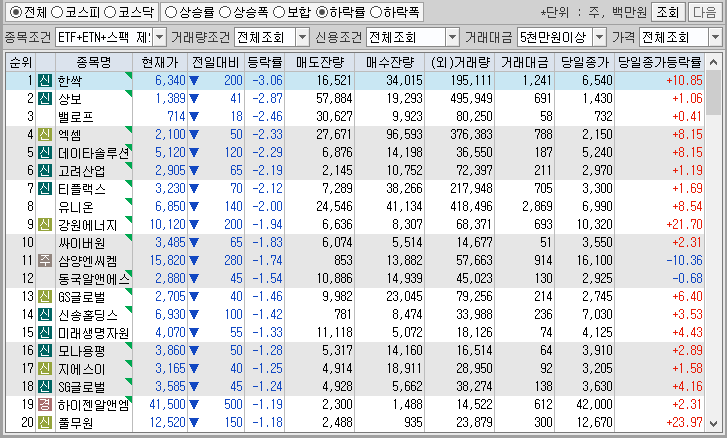This screenshot has width=727, height=438.
Task: Click the 신 badge icon next to 한싹
Action: (x=45, y=80)
